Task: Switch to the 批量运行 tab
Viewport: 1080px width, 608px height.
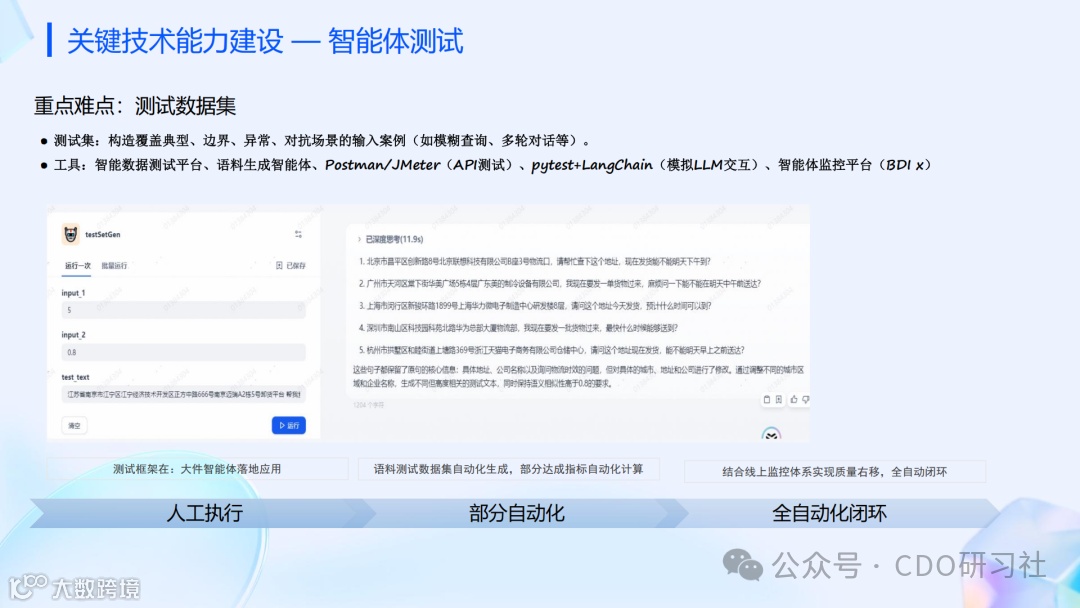Action: (x=114, y=265)
